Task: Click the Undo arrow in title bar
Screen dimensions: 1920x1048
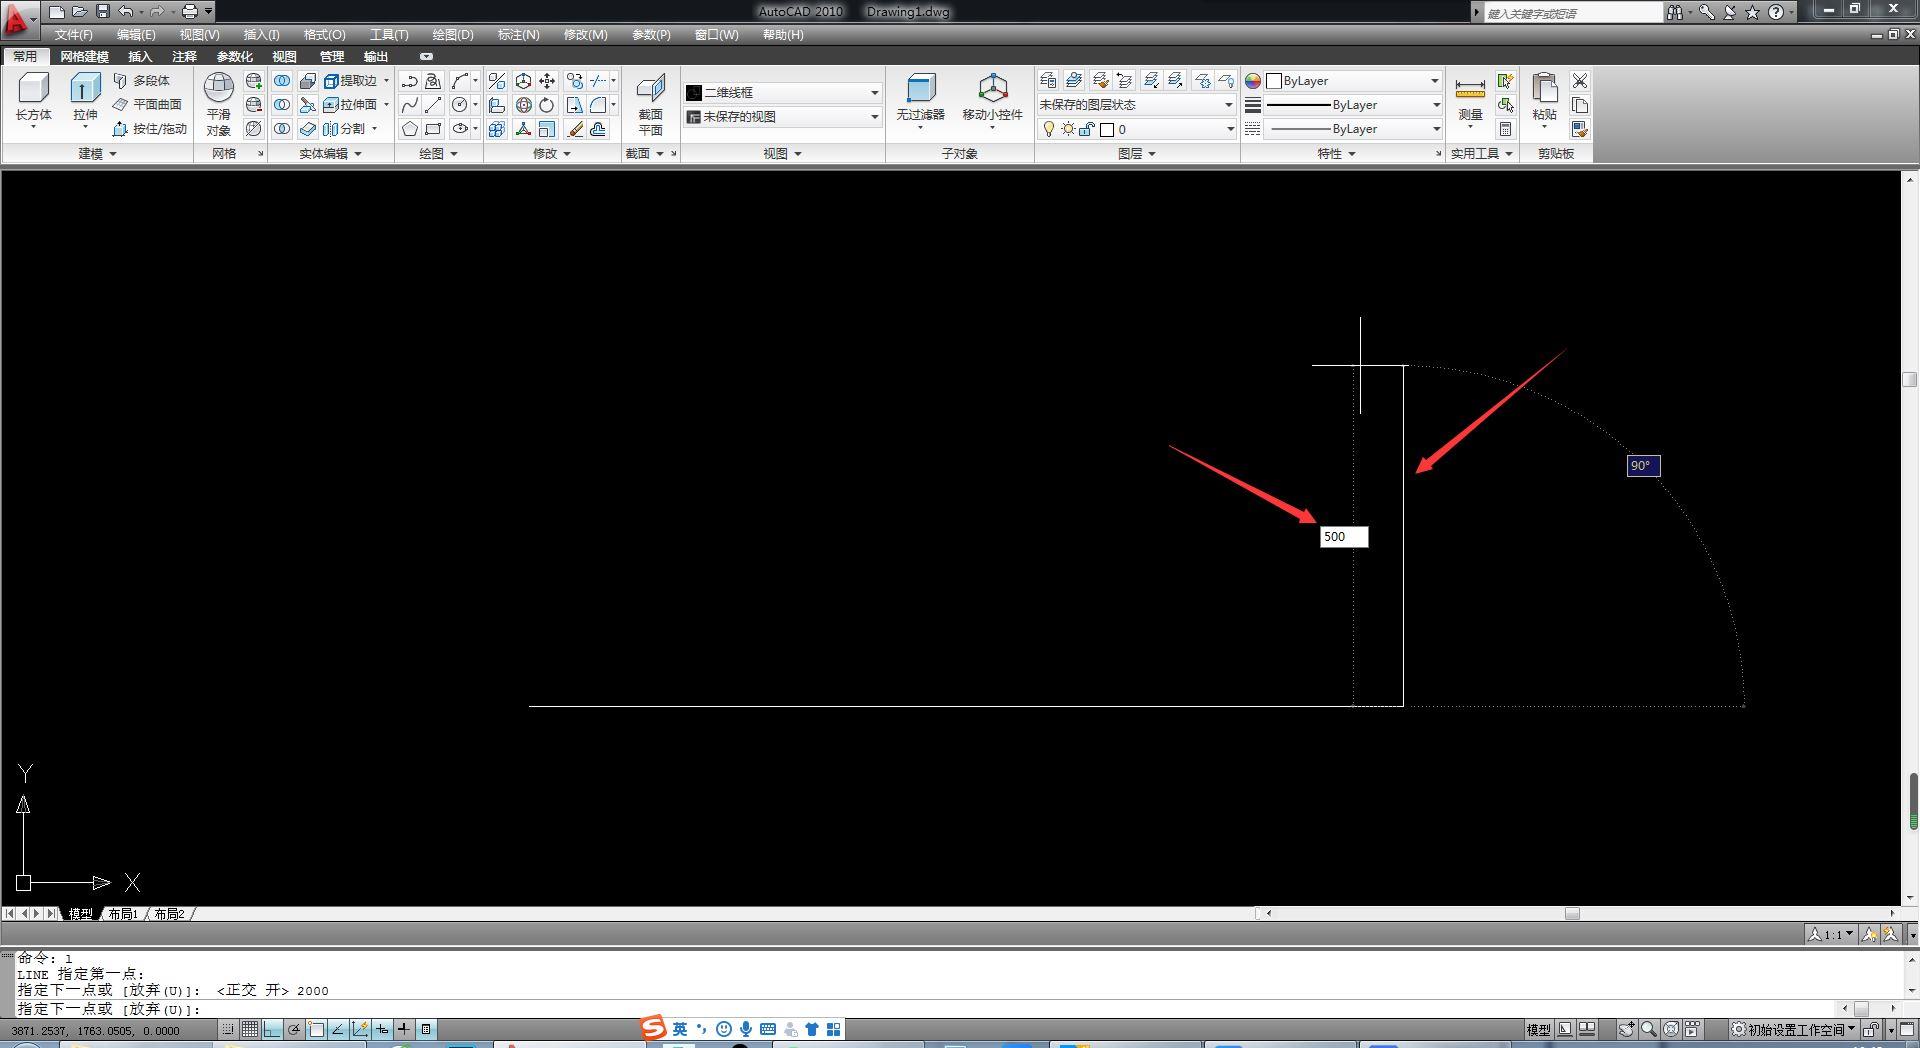Action: (x=125, y=11)
